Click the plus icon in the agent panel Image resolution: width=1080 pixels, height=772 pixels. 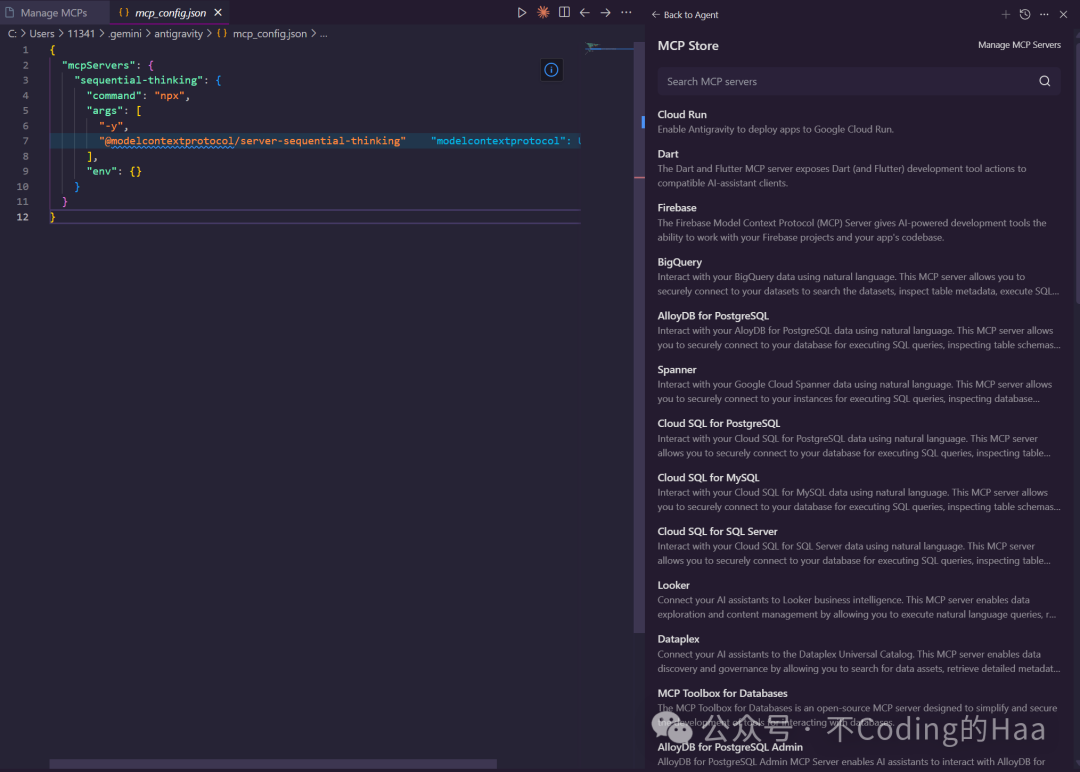(x=1005, y=14)
